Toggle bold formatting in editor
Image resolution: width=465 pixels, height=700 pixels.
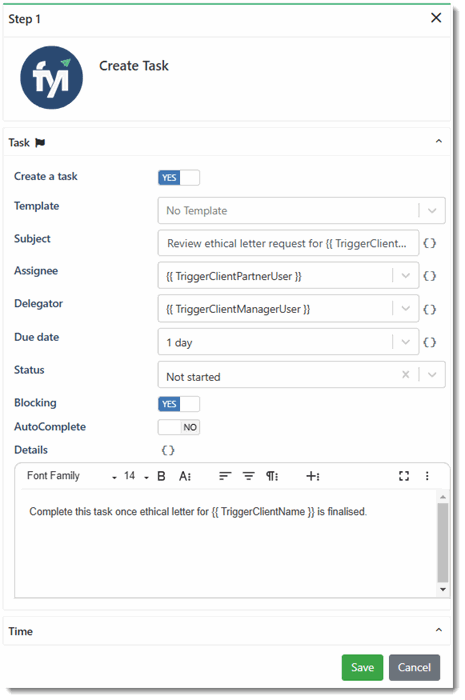pos(162,476)
